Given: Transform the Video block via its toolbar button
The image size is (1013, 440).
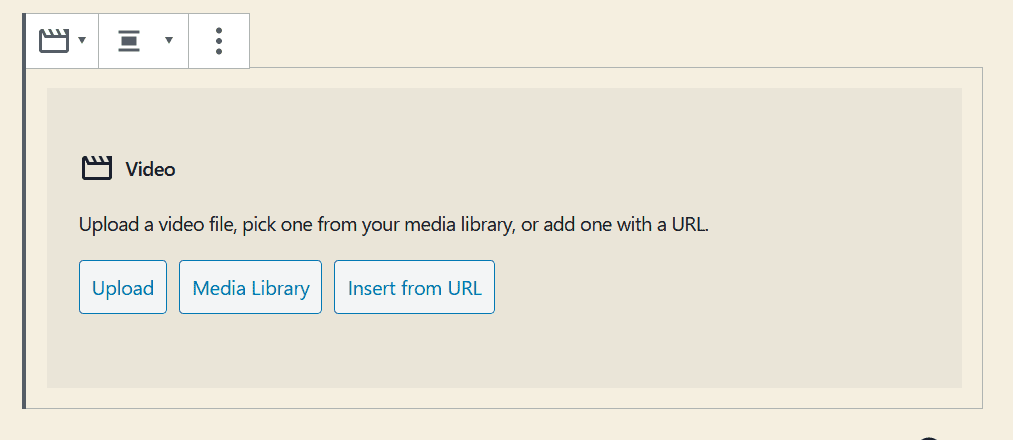Looking at the screenshot, I should (x=62, y=41).
